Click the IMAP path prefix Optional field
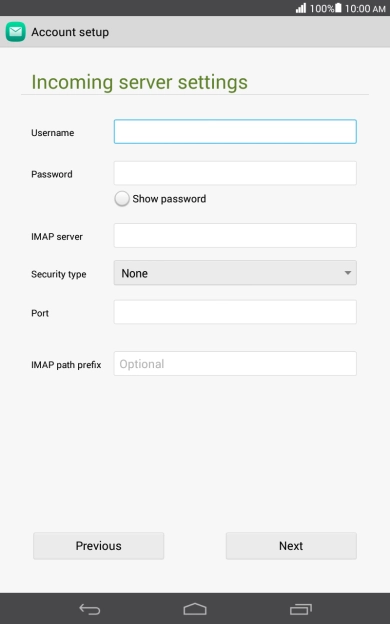The width and height of the screenshot is (390, 624). [235, 363]
